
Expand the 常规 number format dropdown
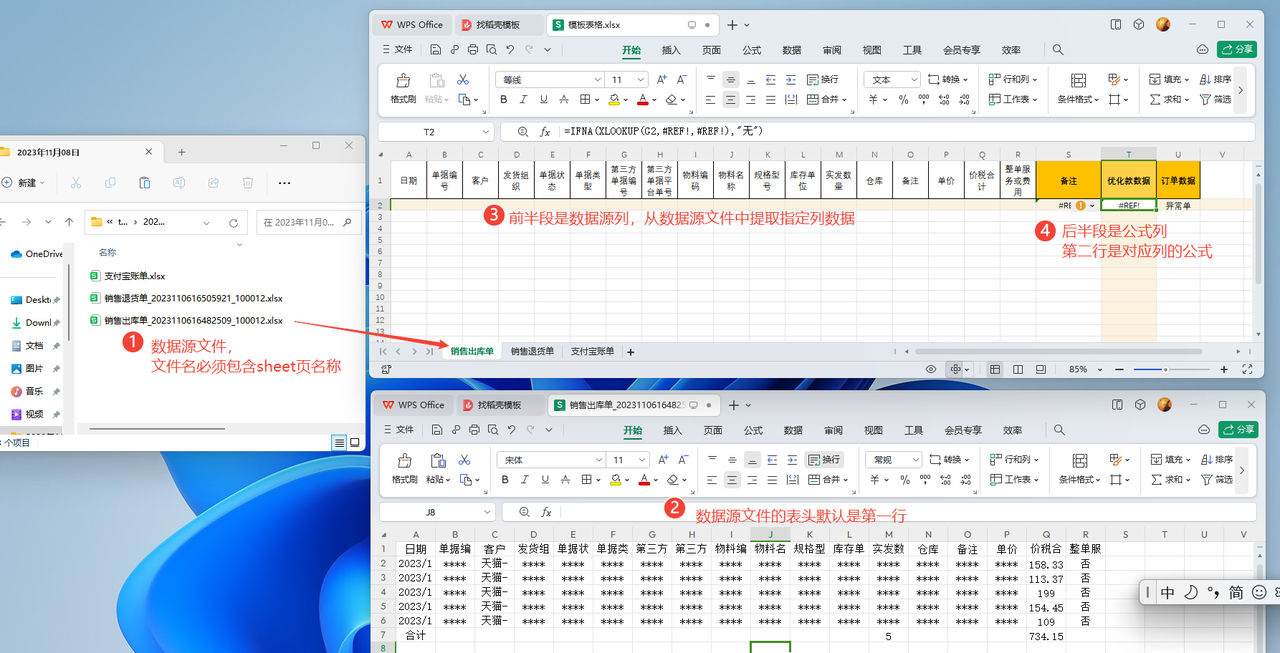coord(913,460)
